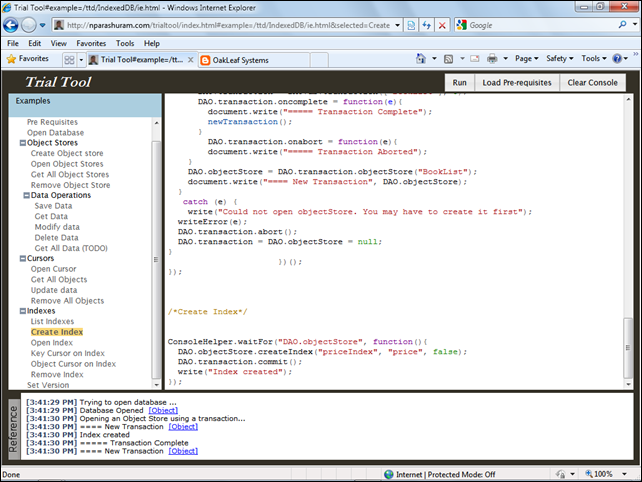This screenshot has width=642, height=482.
Task: Open the tab list dropdown arrow
Action: pos(81,60)
